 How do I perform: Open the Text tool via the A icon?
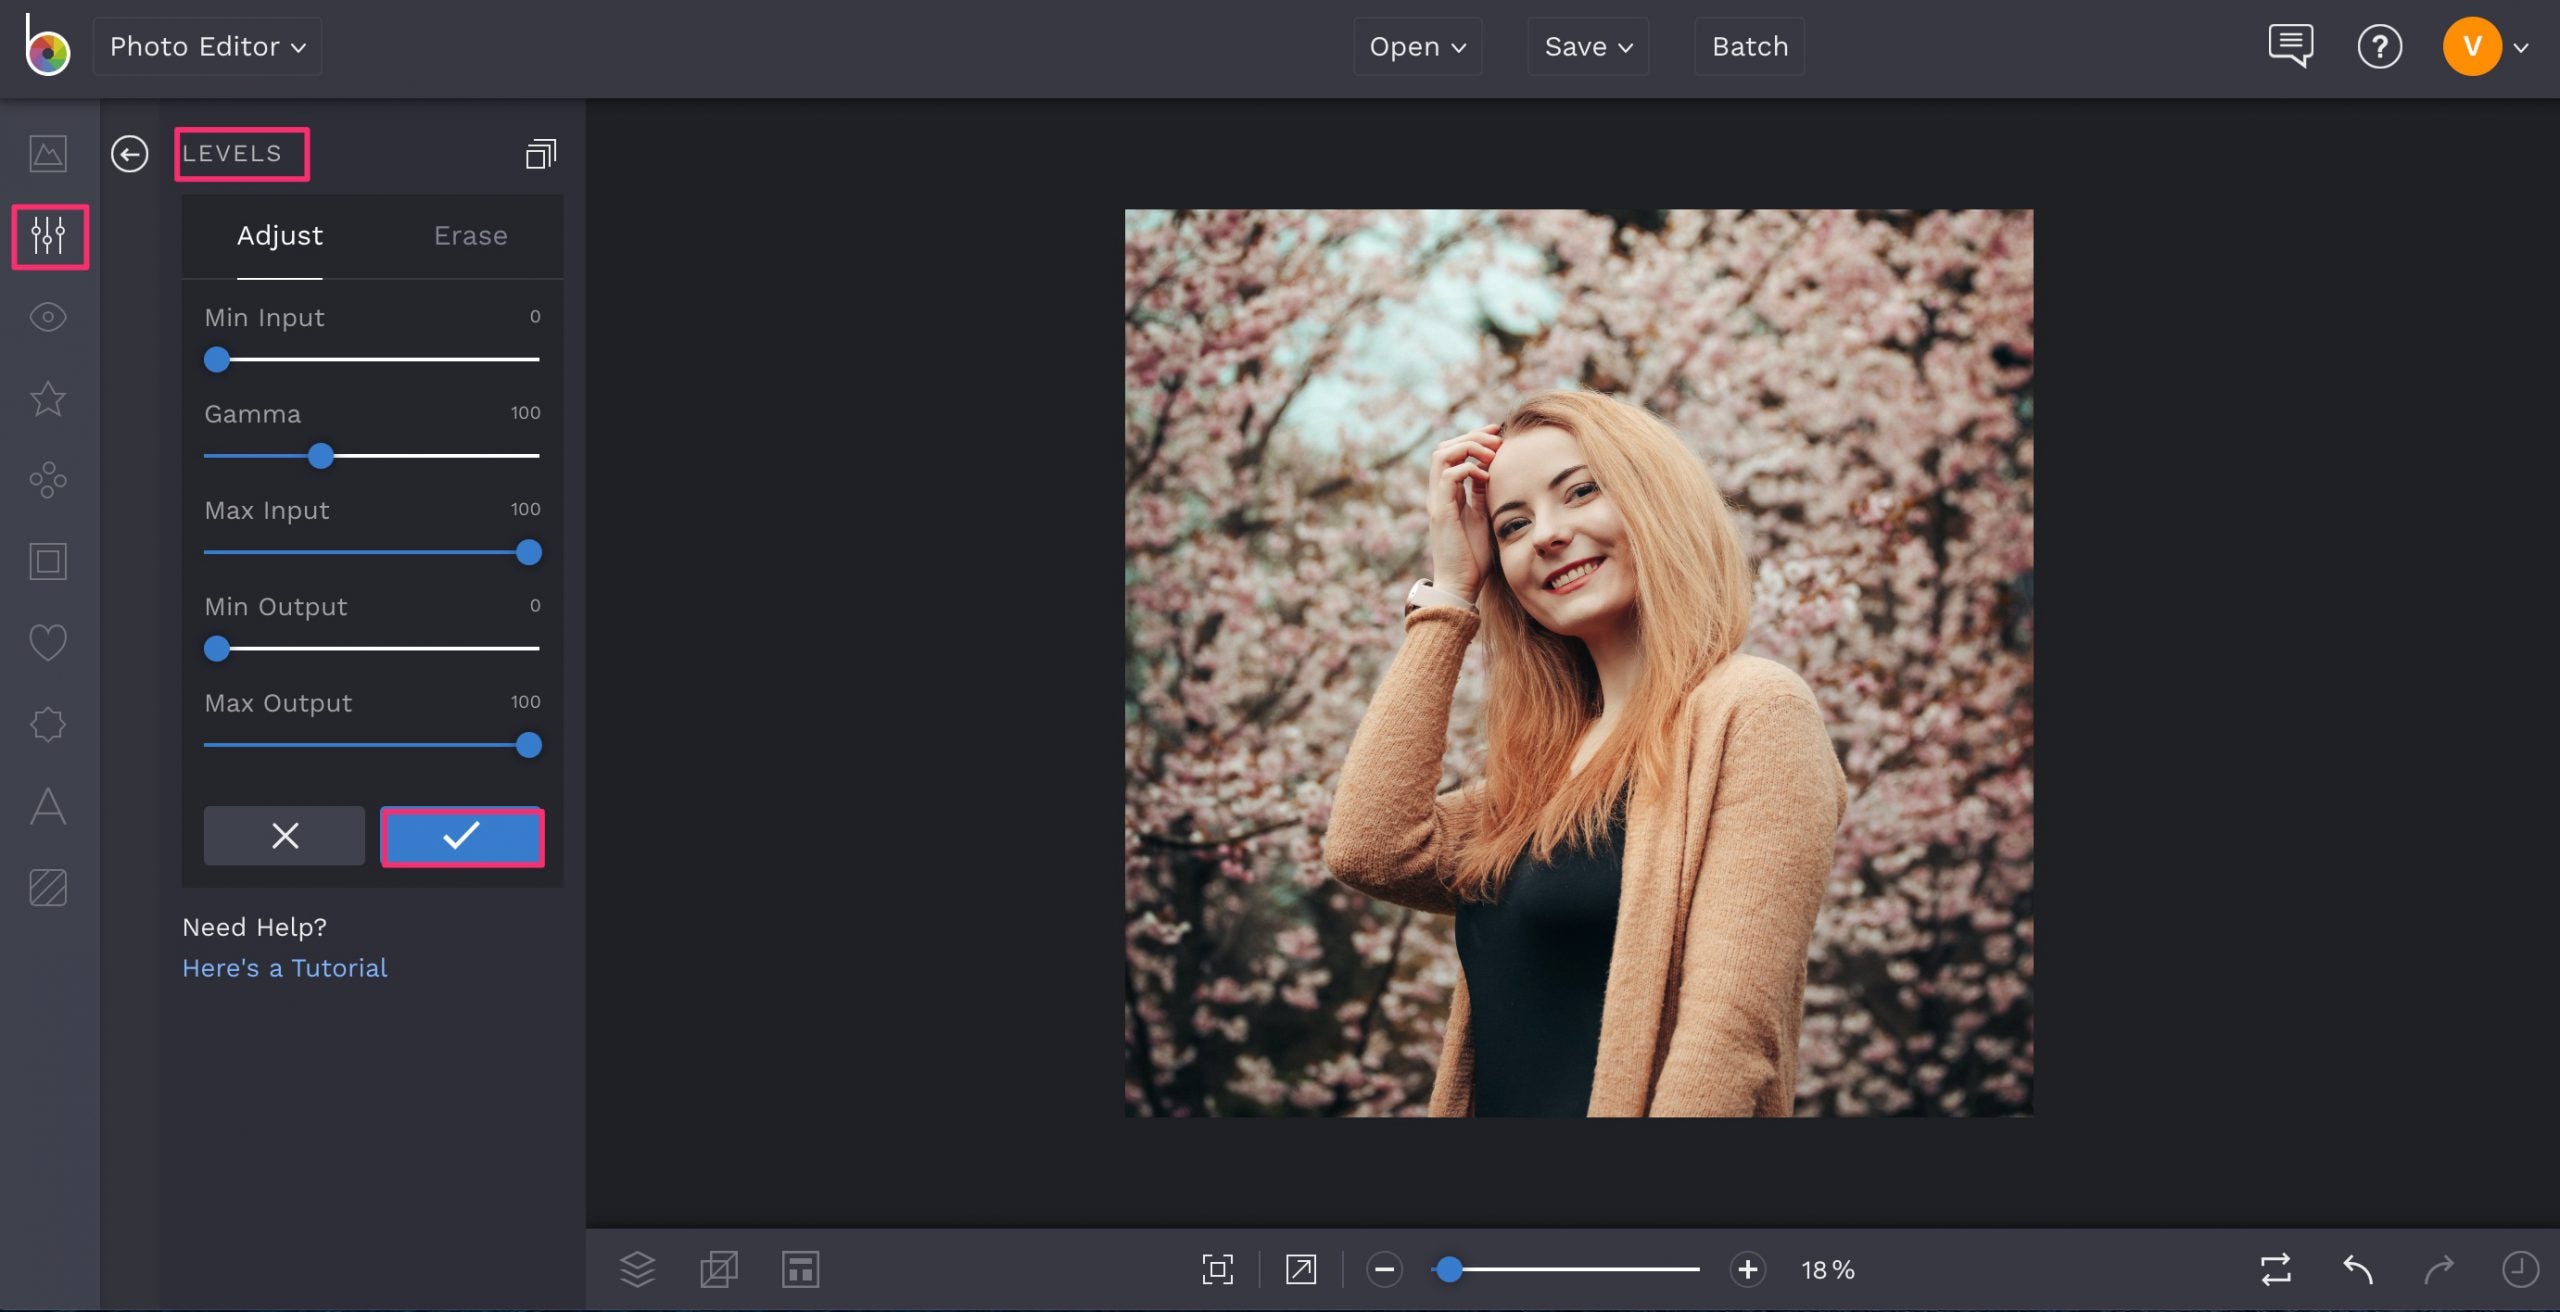(x=47, y=807)
